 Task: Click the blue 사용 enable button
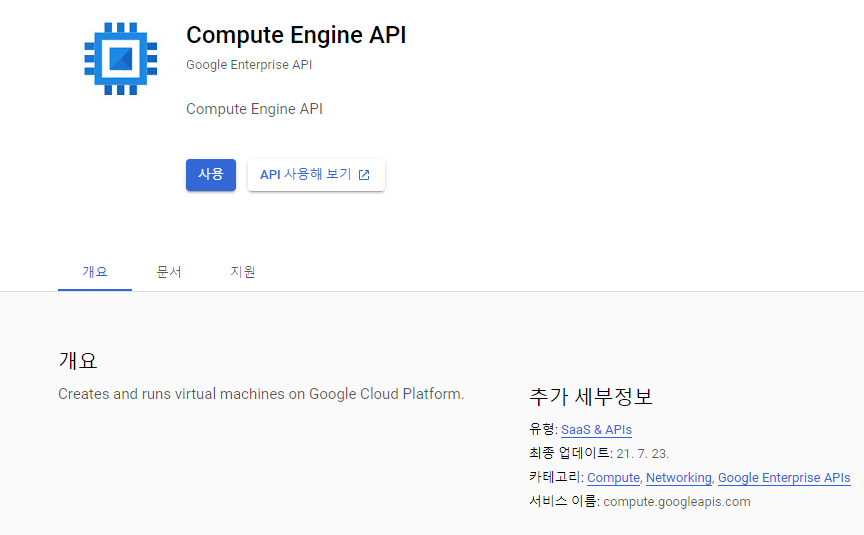point(210,175)
